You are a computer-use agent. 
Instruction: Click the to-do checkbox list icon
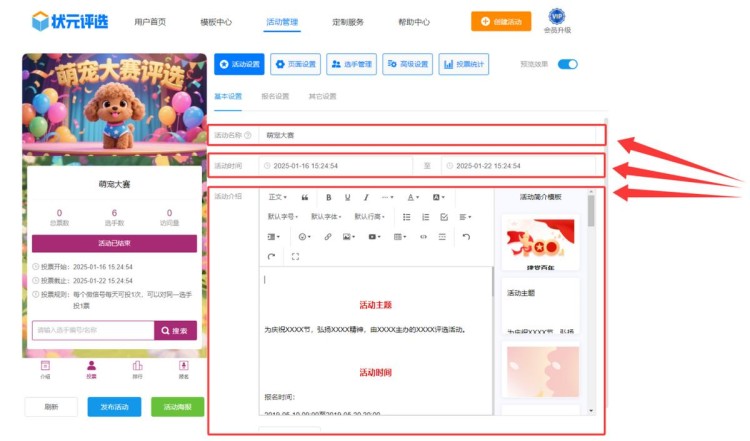(444, 217)
